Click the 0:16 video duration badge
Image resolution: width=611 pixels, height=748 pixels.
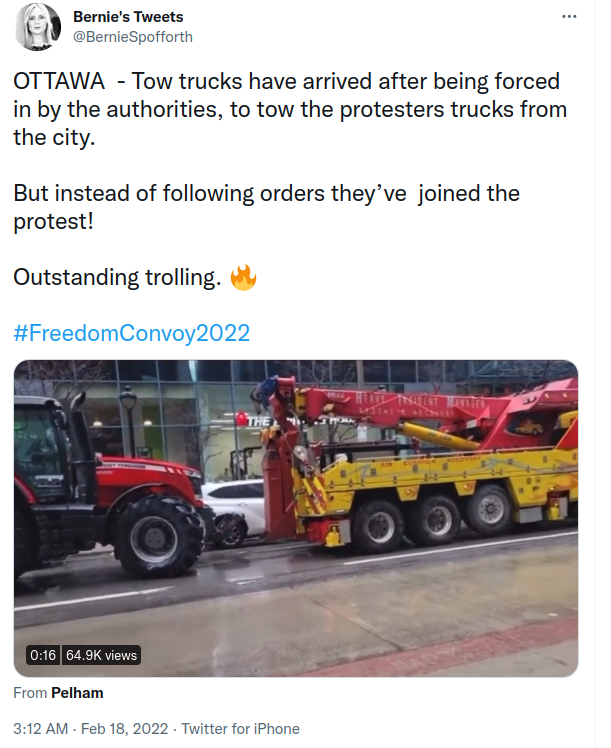43,655
